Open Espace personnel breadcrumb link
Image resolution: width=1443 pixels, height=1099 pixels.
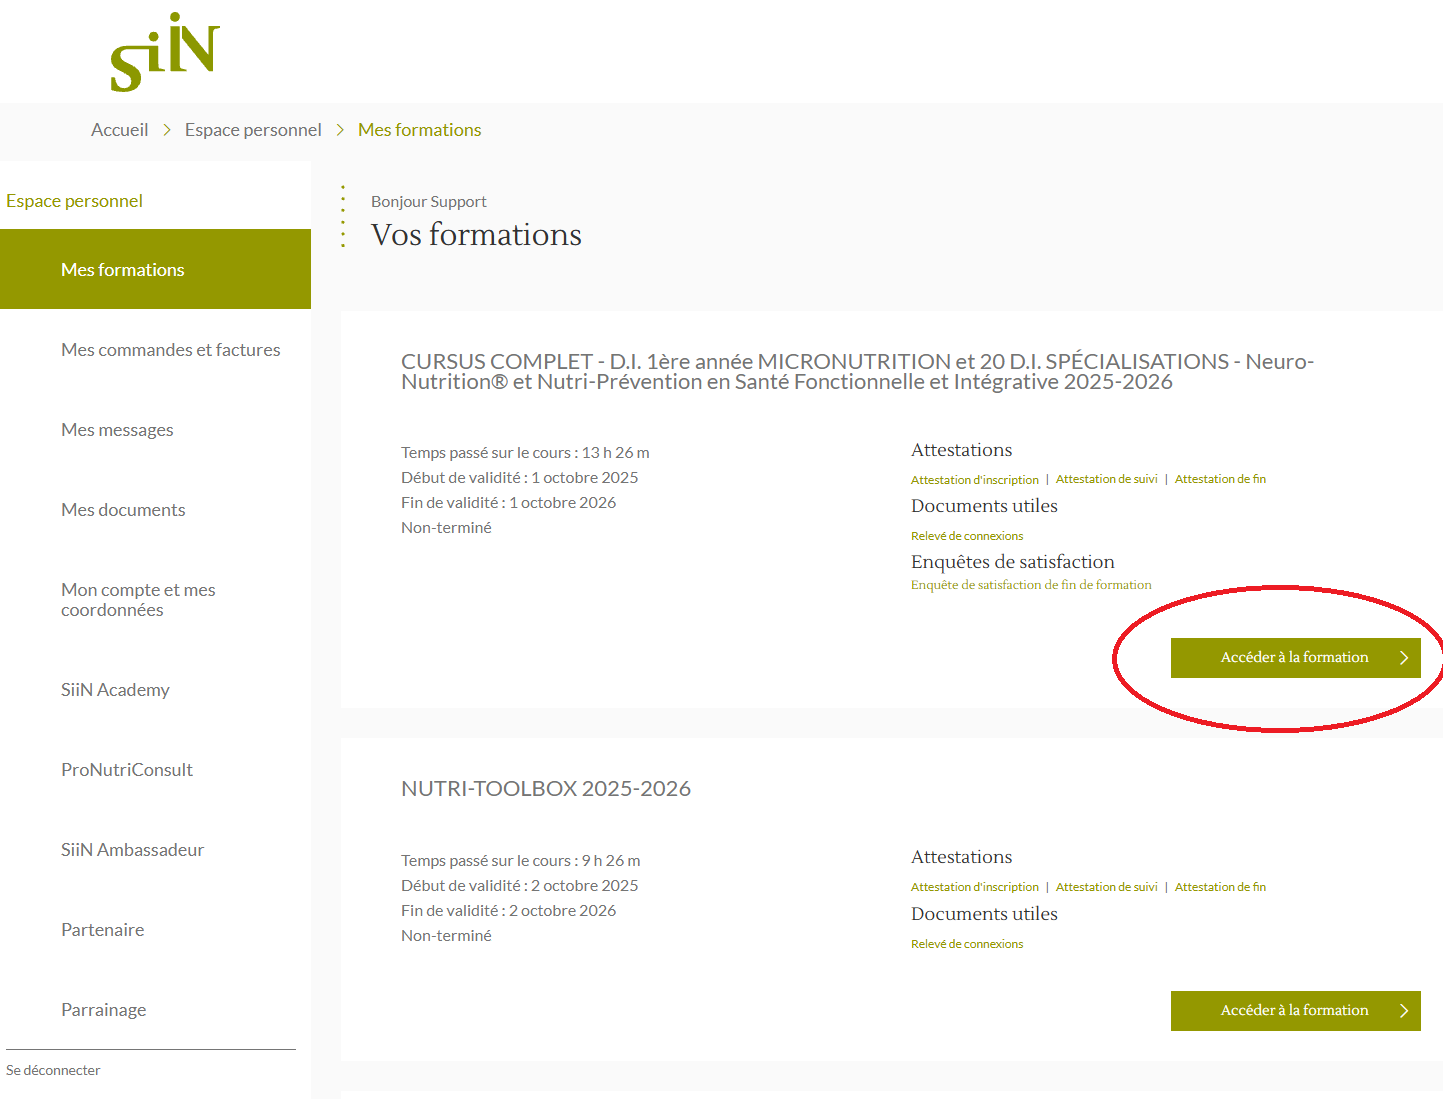tap(253, 130)
